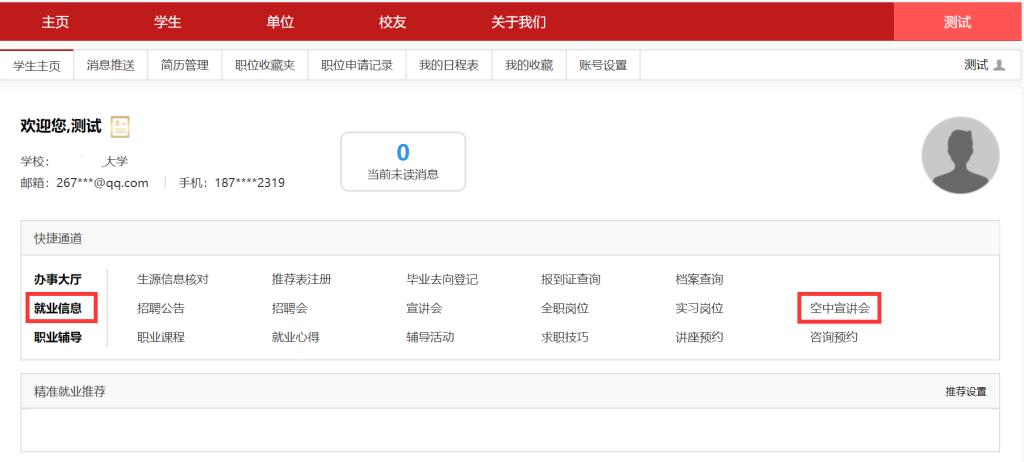This screenshot has width=1024, height=462.
Task: Go to 单位 in the top navigation
Action: coord(280,22)
